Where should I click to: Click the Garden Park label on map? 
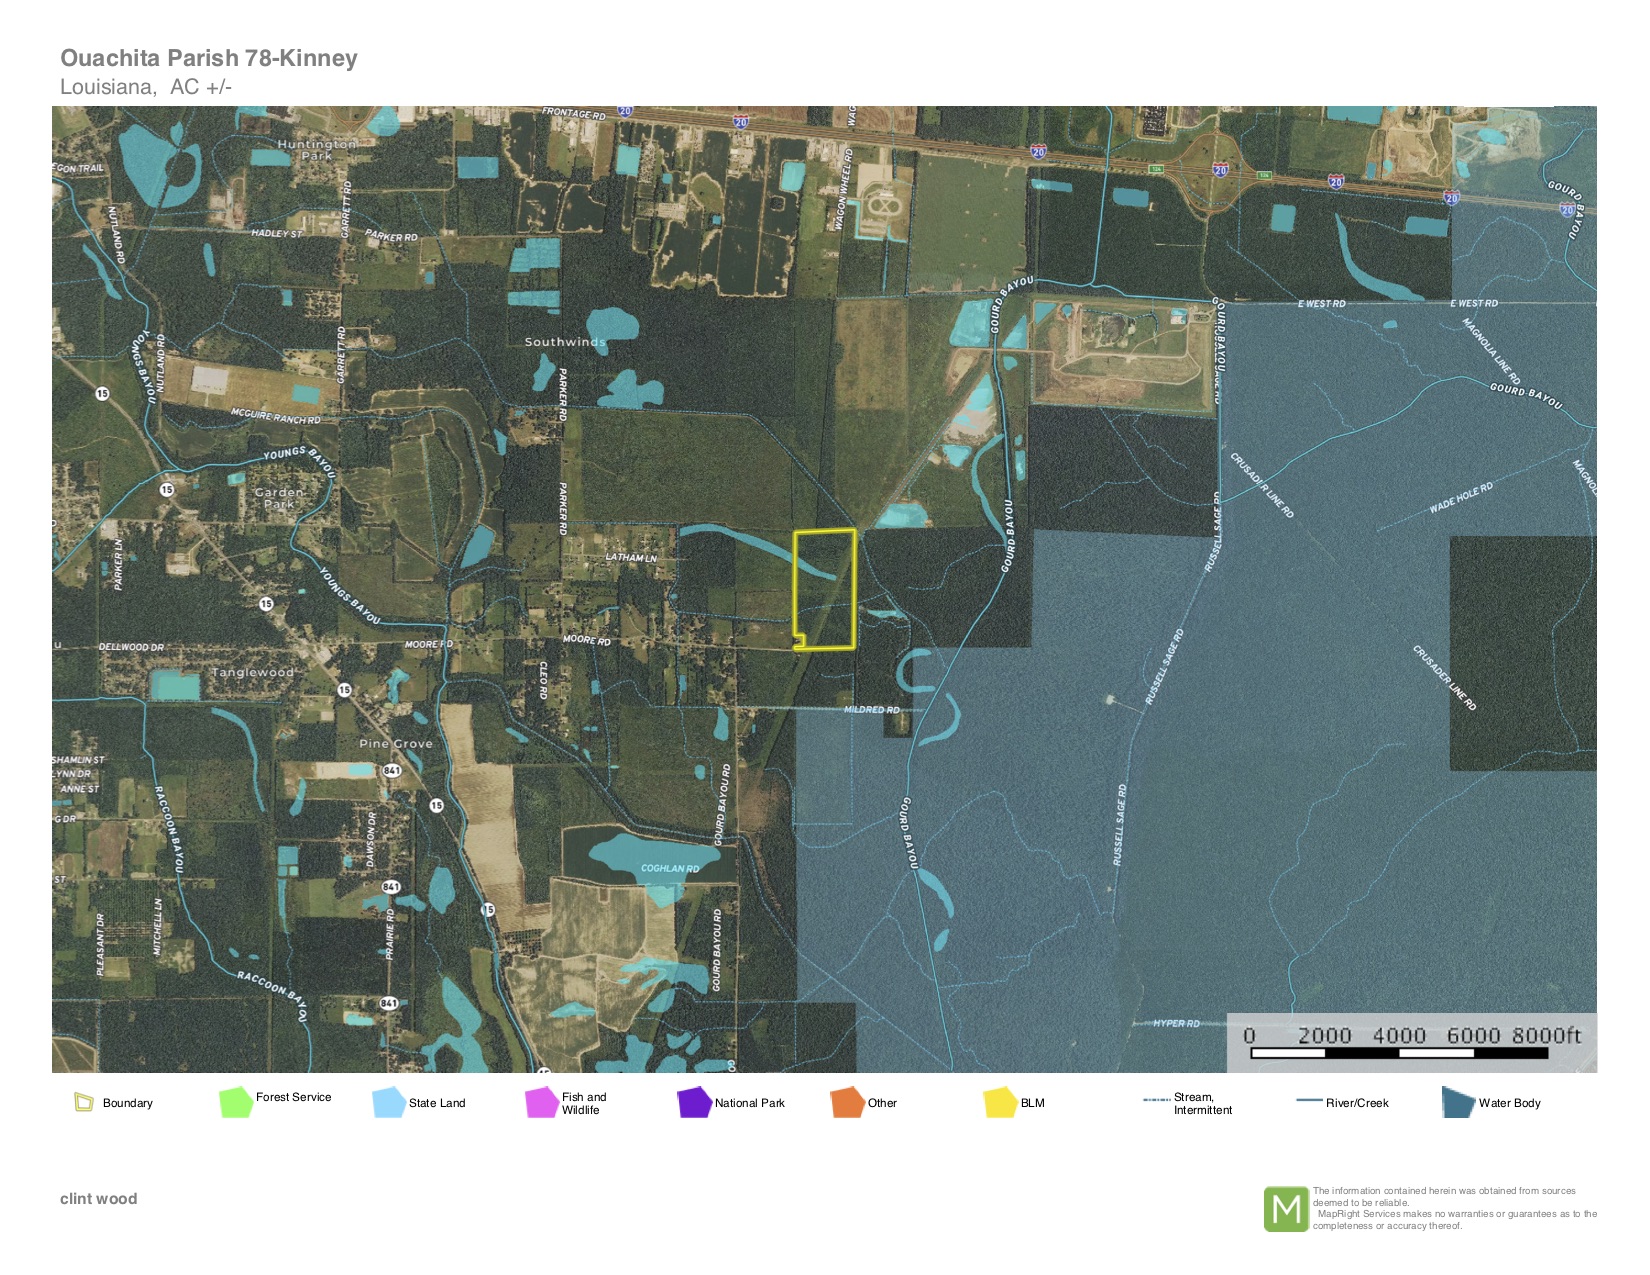(x=279, y=498)
